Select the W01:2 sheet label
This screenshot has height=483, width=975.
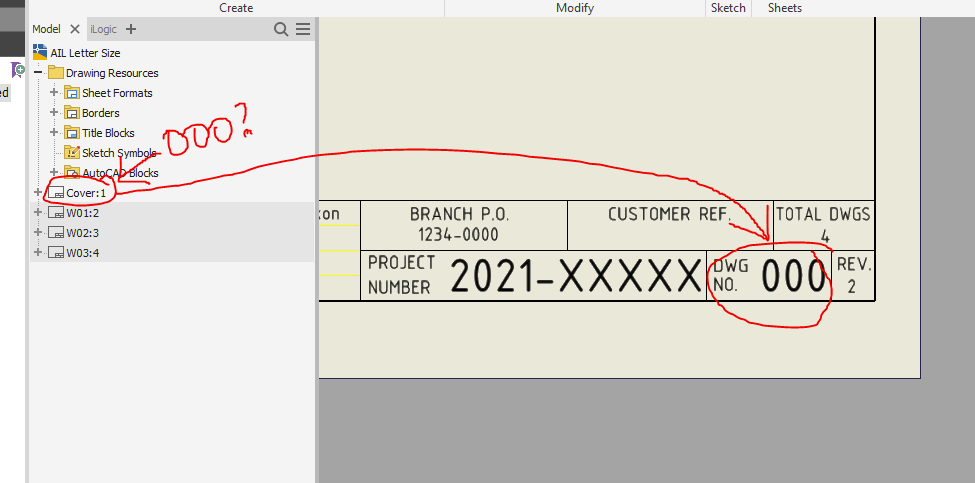83,213
